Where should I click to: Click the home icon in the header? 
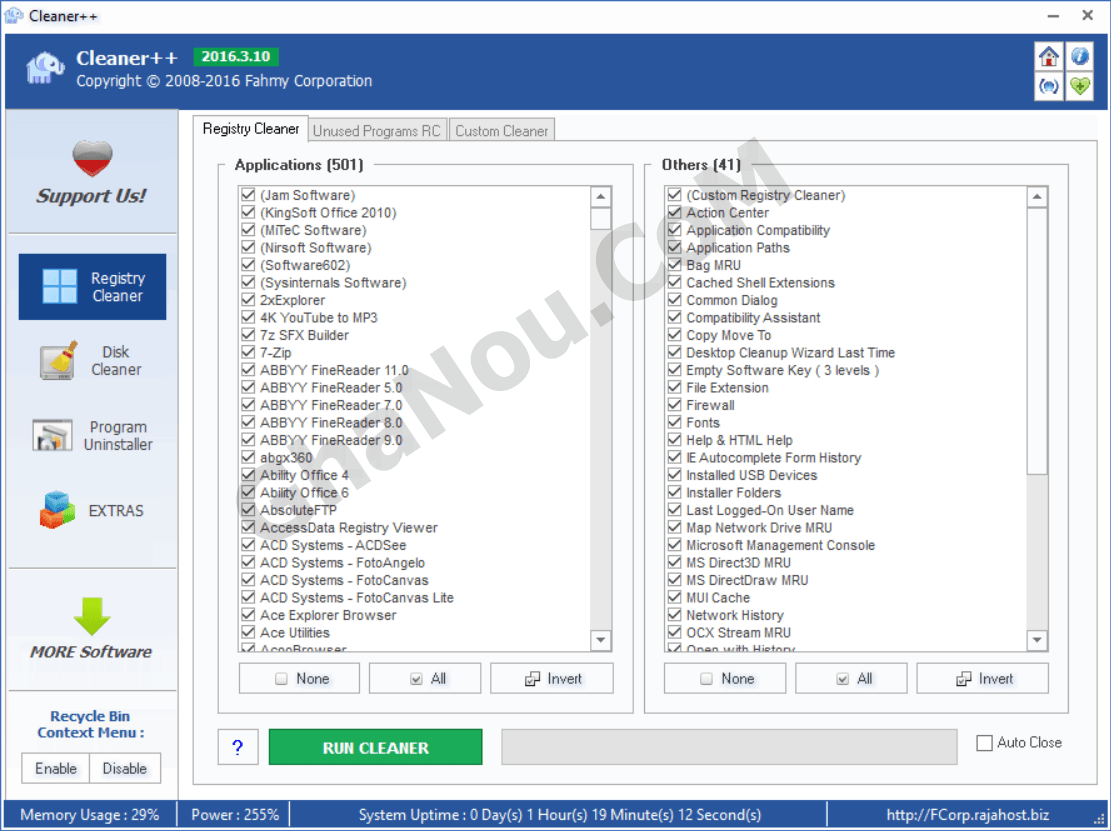pos(1048,56)
